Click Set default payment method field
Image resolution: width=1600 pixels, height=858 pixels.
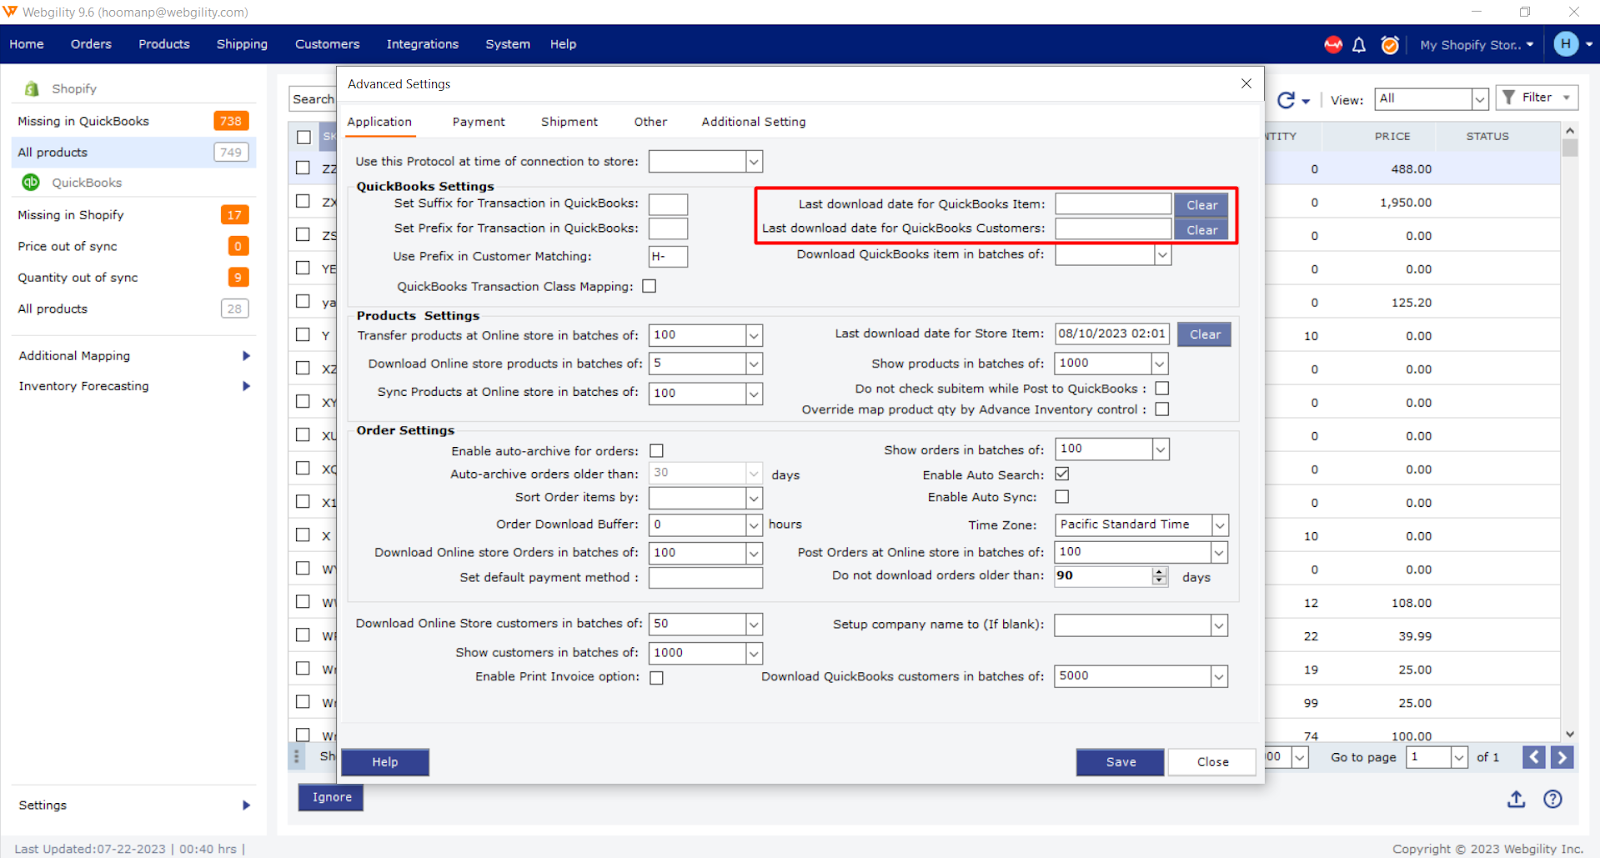click(x=705, y=578)
